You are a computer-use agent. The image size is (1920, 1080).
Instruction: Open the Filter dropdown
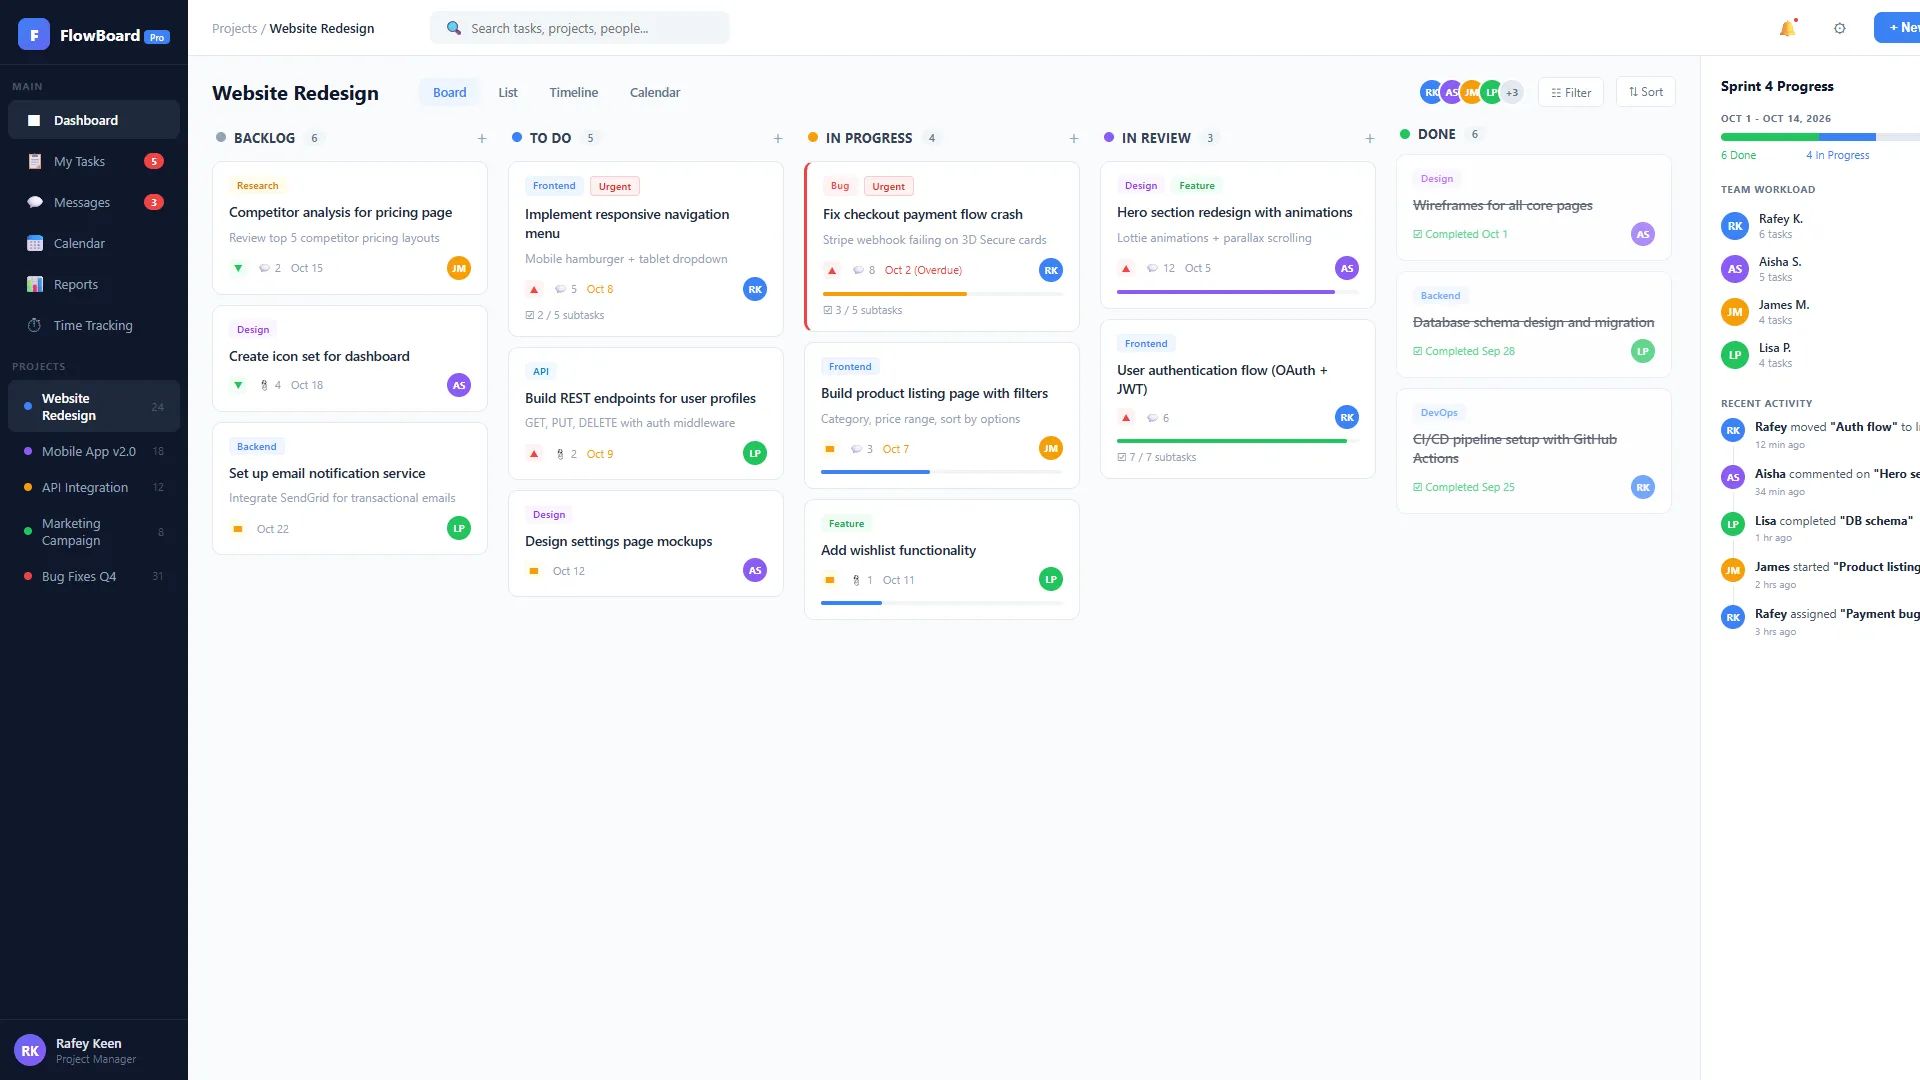(1571, 92)
